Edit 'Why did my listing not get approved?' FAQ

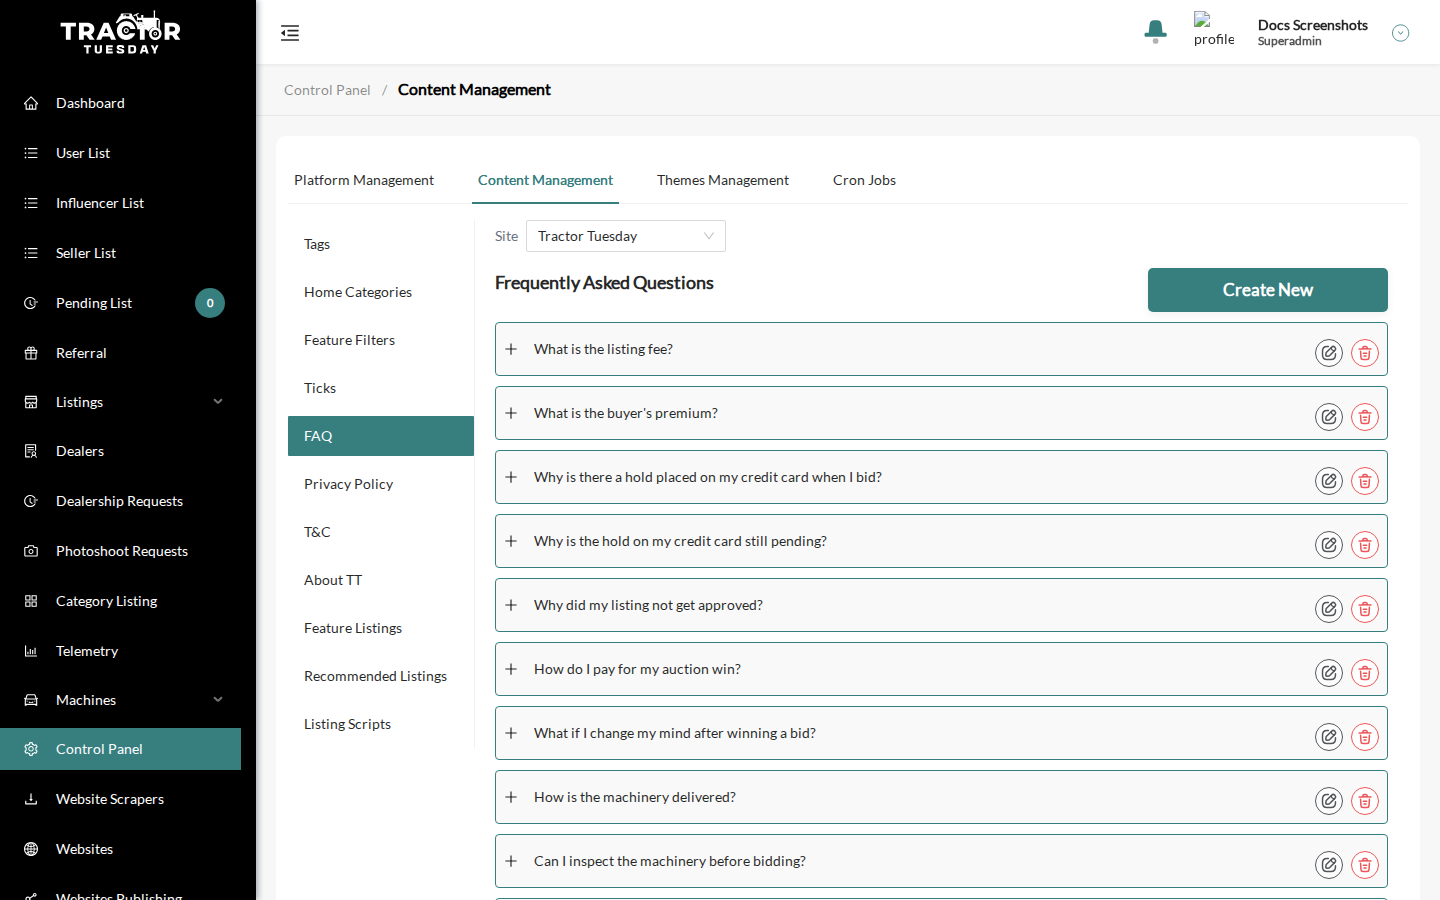1329,609
